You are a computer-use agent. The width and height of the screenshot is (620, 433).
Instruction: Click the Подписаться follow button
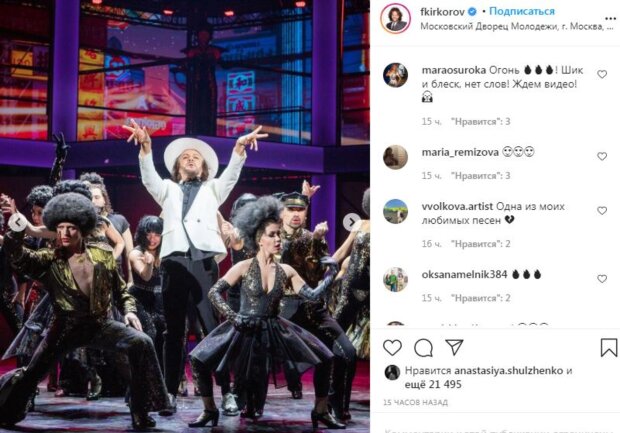point(522,11)
